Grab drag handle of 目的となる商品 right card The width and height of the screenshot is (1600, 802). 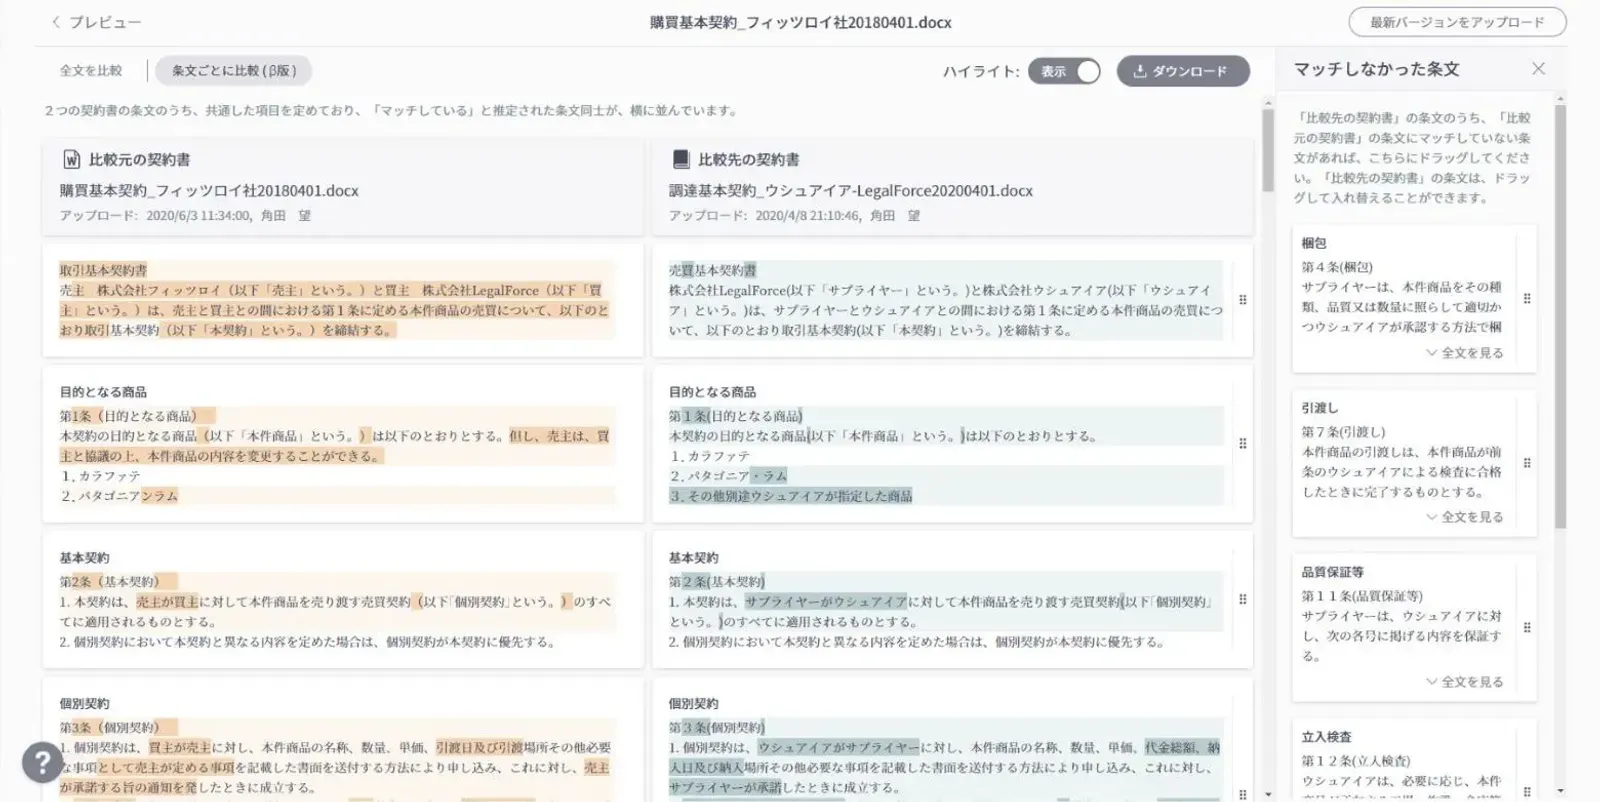[1242, 444]
